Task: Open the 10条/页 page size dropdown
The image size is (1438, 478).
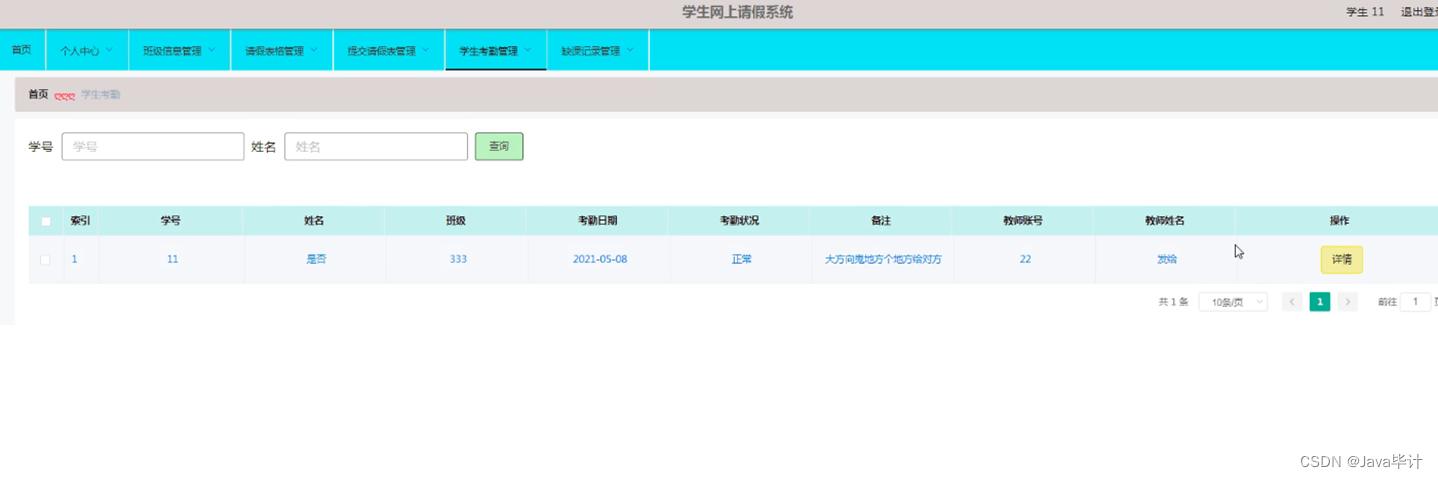Action: click(1233, 302)
